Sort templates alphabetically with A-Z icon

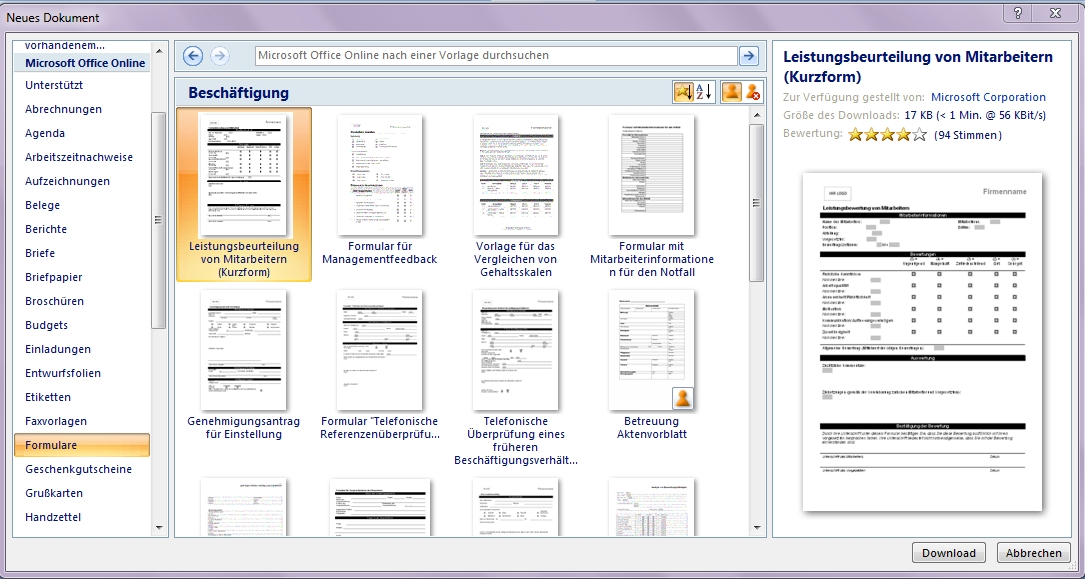[703, 92]
